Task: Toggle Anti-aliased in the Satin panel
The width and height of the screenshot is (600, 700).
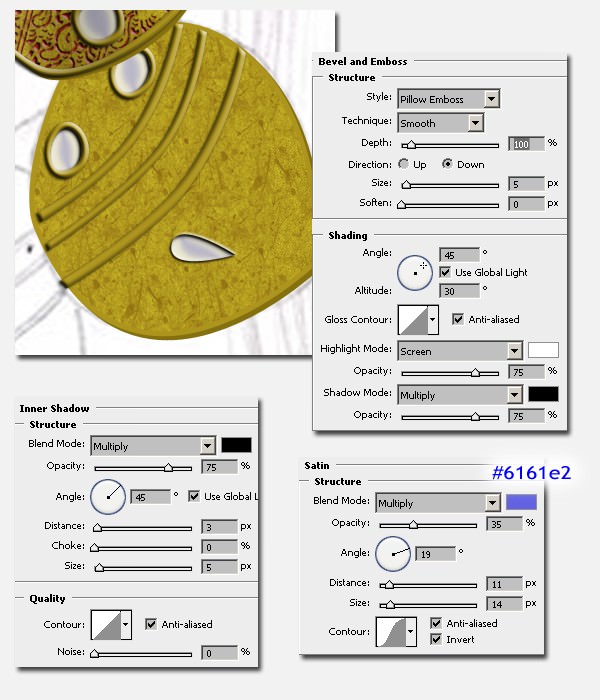Action: [436, 623]
